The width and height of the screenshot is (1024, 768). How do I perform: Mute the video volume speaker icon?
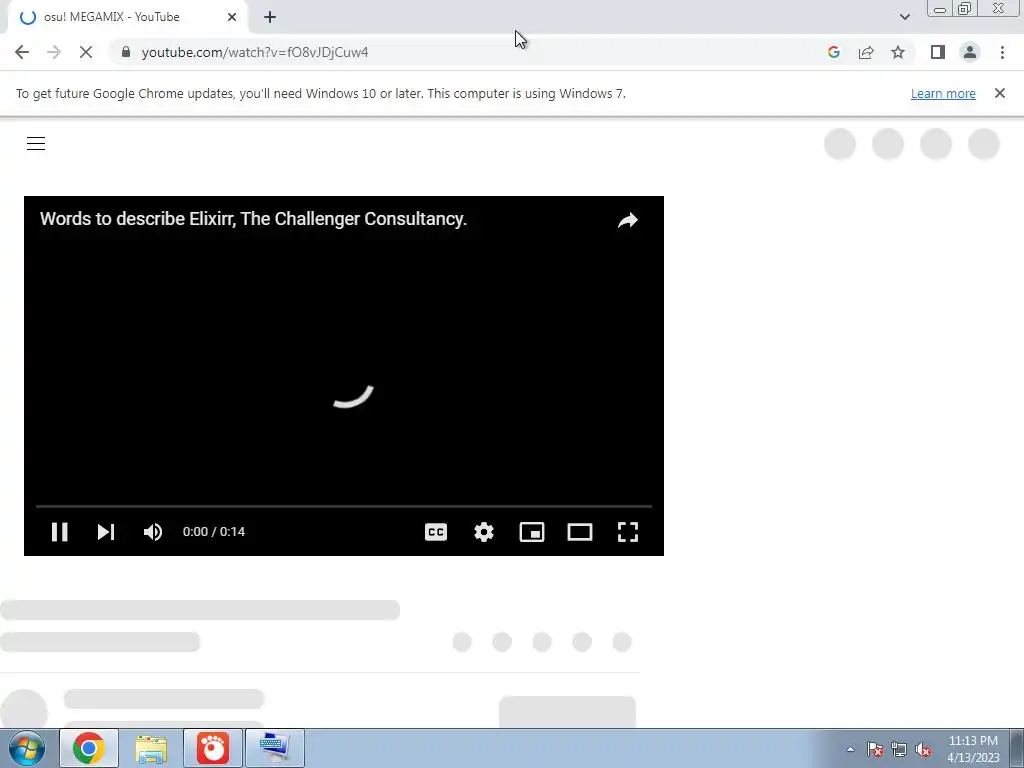coord(153,532)
